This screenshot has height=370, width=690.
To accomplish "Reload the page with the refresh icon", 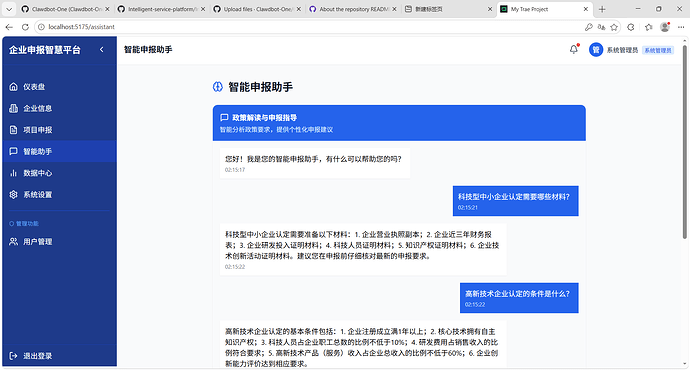I will click(x=25, y=27).
